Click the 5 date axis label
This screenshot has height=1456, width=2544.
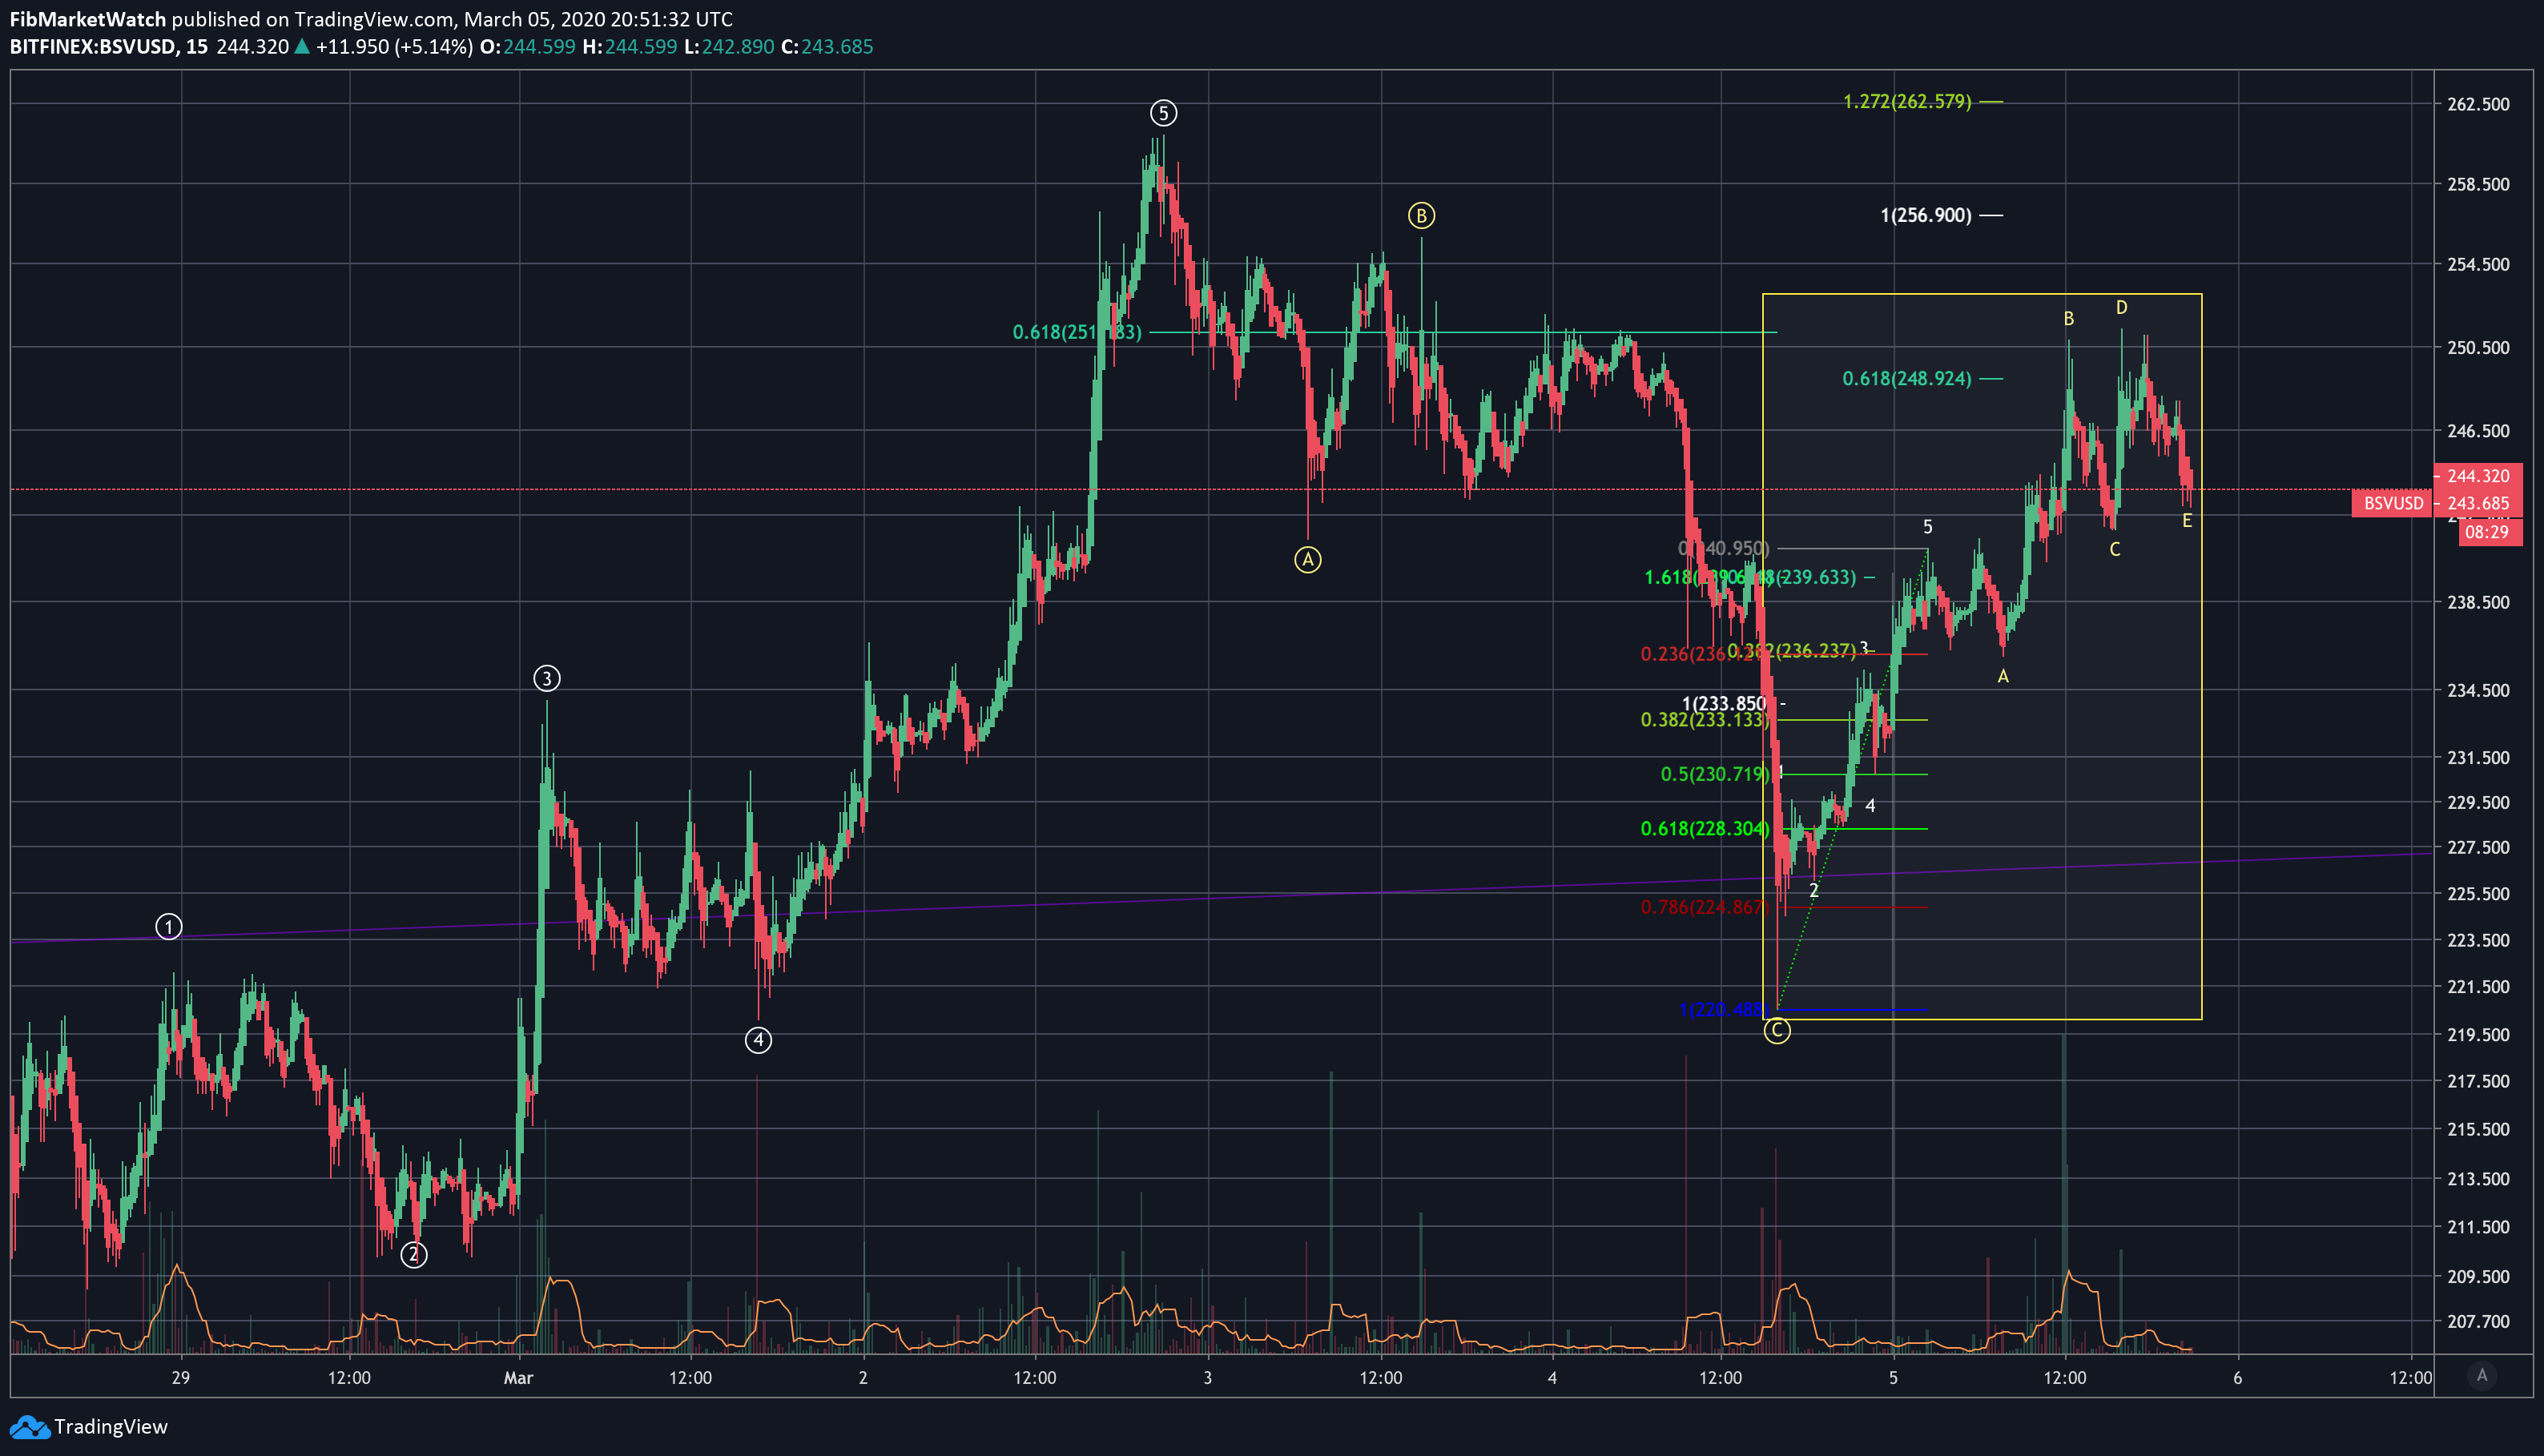(1893, 1379)
